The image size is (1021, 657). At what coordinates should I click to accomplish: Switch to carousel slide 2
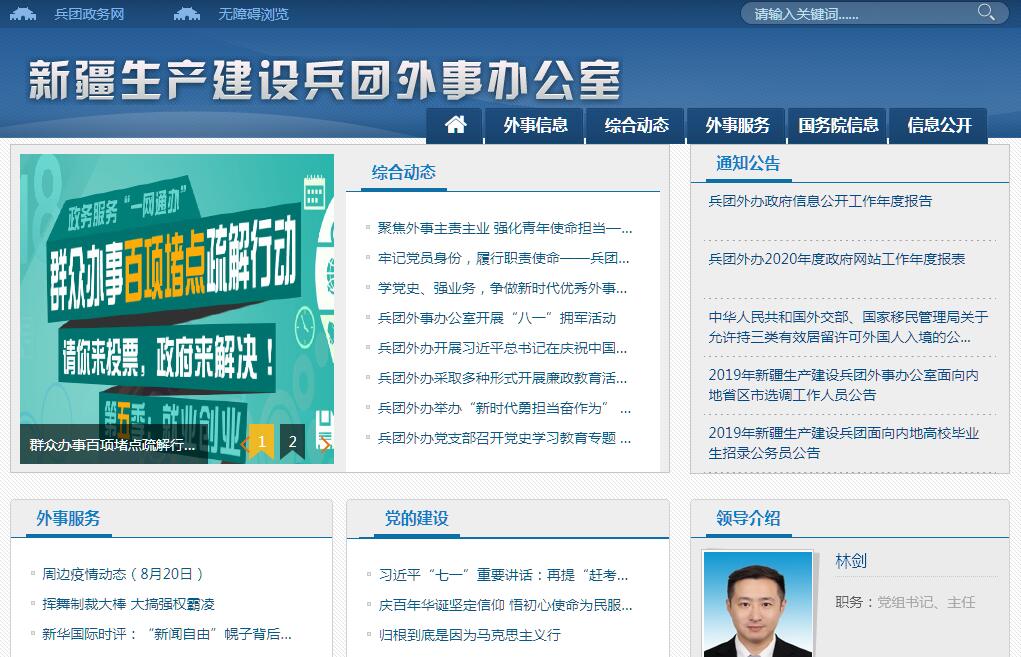pyautogui.click(x=292, y=441)
